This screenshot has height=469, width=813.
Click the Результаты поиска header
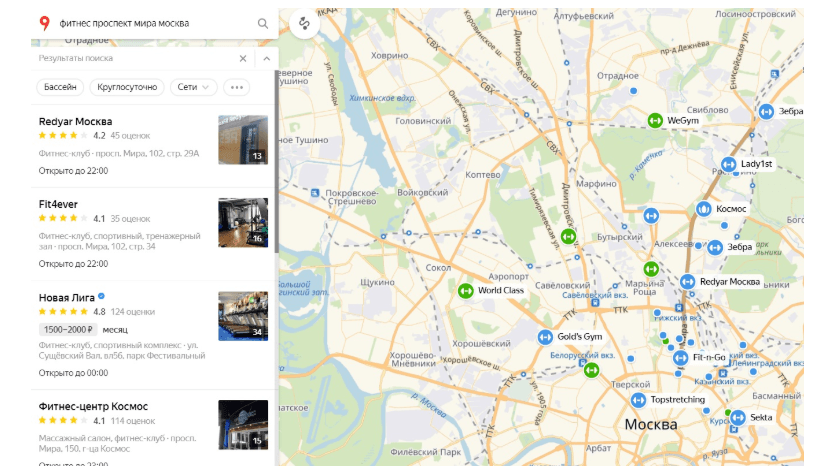pyautogui.click(x=76, y=58)
